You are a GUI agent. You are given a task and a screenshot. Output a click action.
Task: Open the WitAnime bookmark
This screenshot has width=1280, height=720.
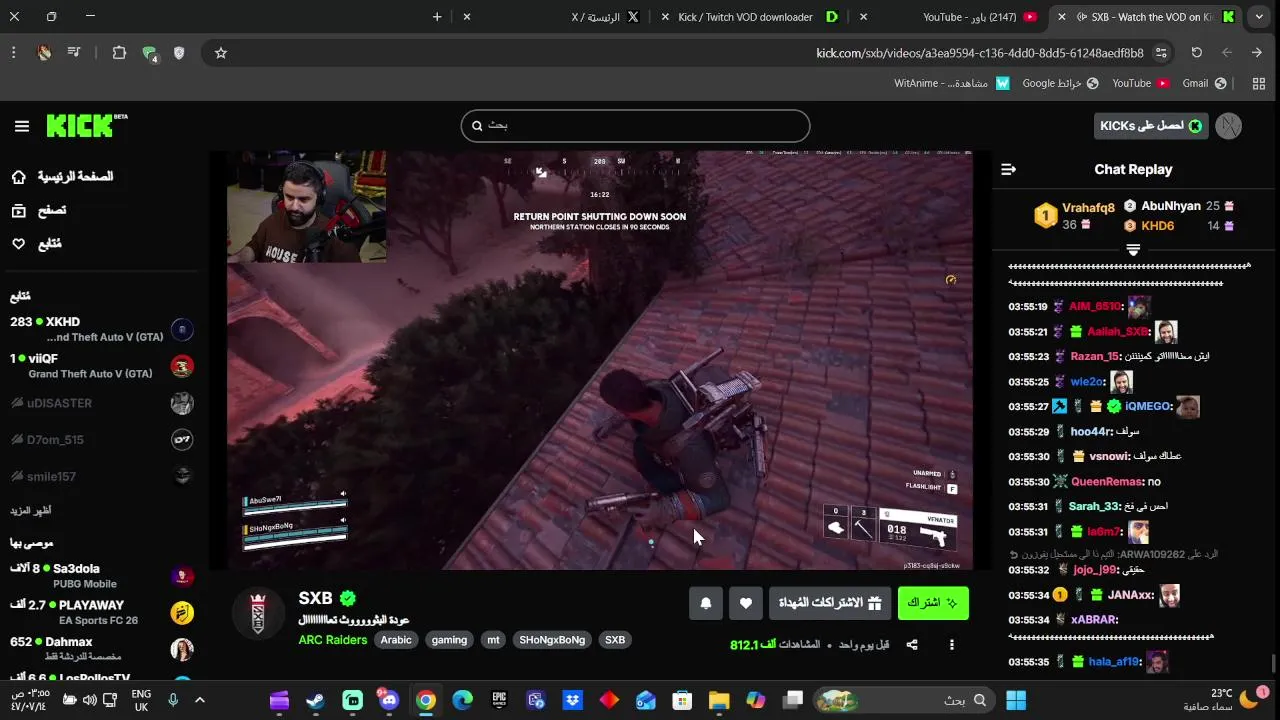952,84
